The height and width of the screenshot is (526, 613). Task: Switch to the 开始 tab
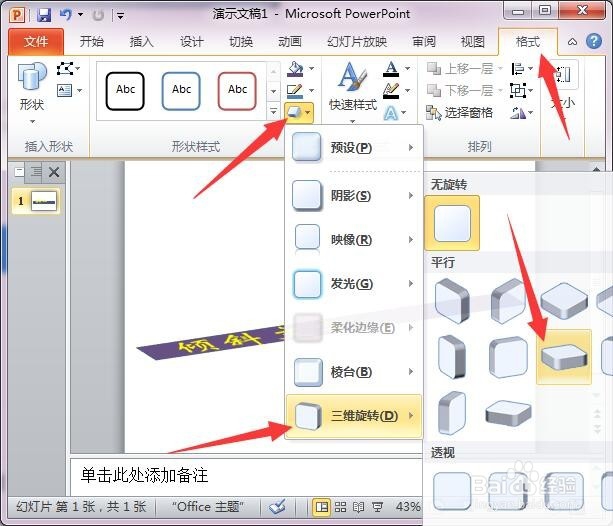(x=92, y=41)
